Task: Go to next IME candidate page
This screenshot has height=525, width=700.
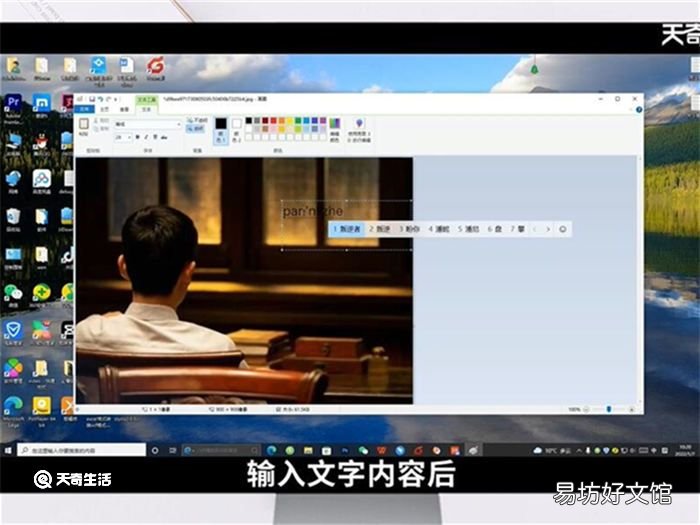Action: 548,229
